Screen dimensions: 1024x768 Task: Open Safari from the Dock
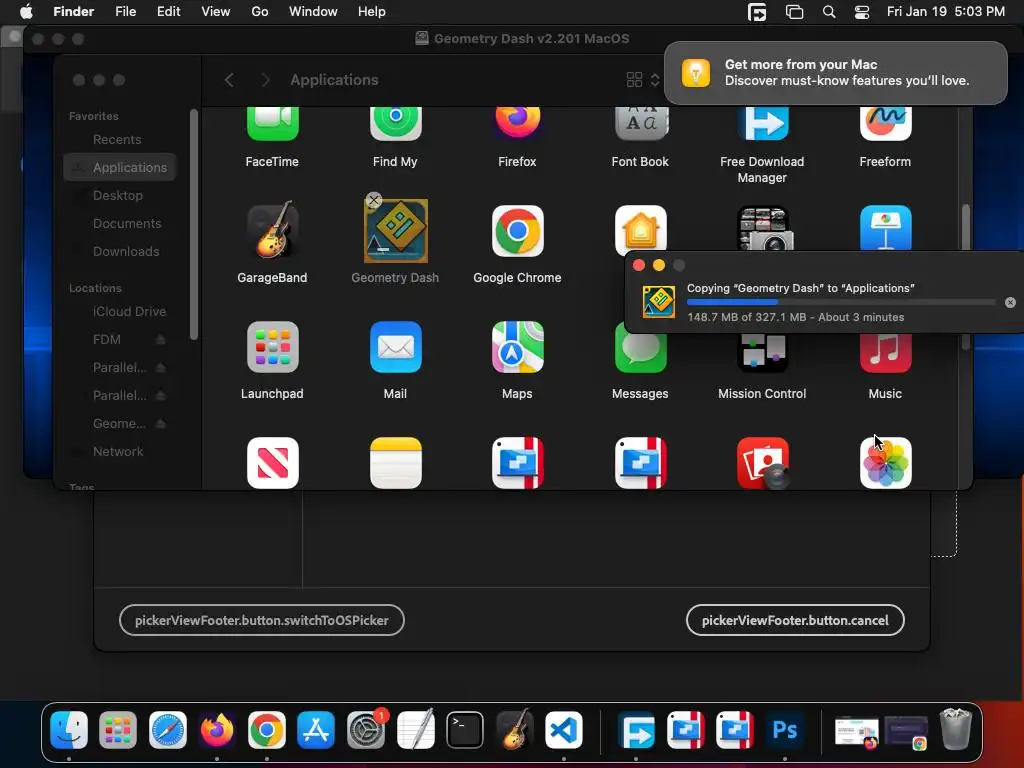point(168,730)
